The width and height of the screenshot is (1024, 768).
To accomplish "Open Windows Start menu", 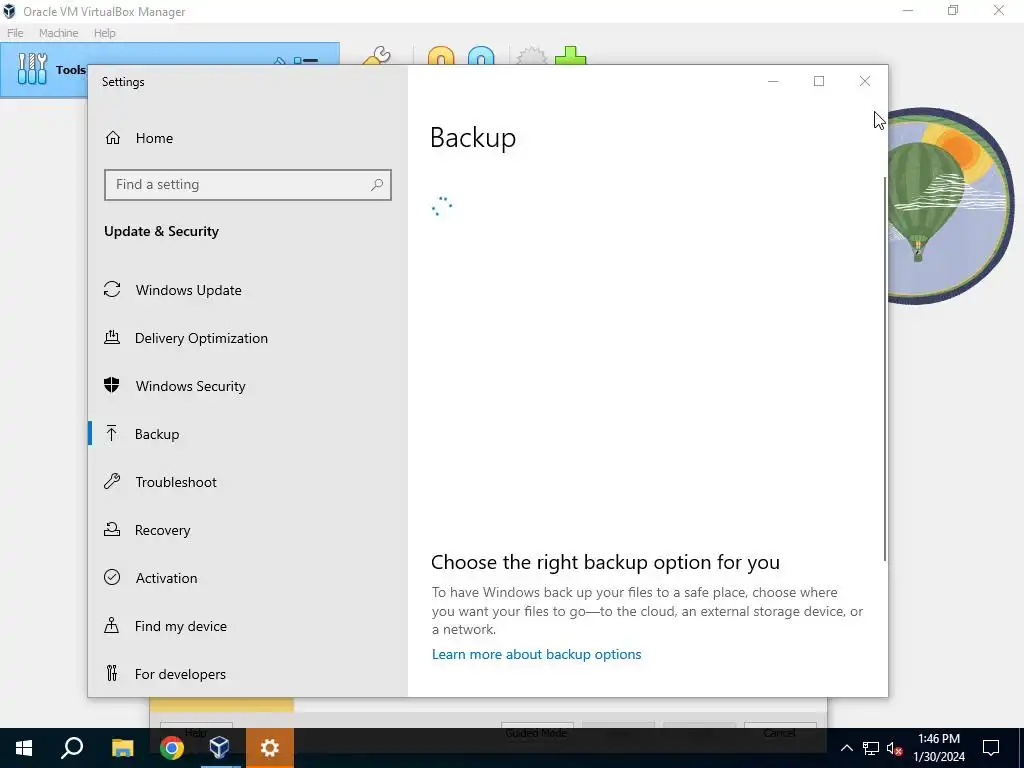I will (24, 748).
